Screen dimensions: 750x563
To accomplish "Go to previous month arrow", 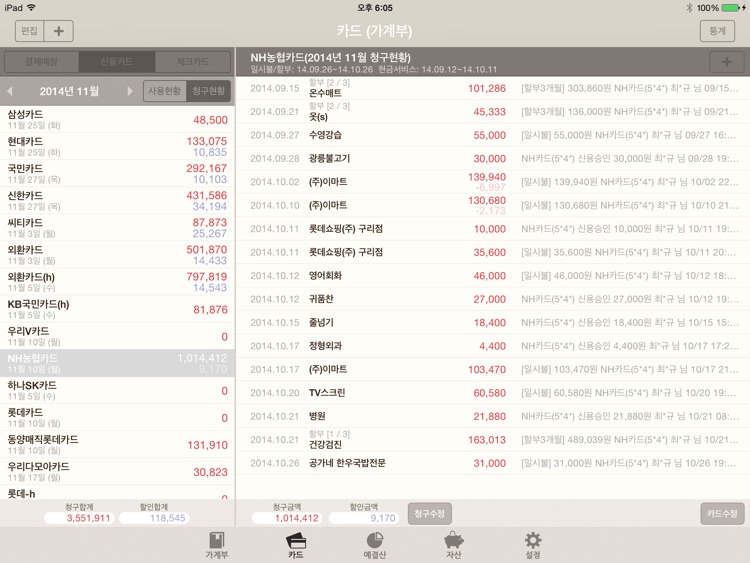I will pos(10,91).
